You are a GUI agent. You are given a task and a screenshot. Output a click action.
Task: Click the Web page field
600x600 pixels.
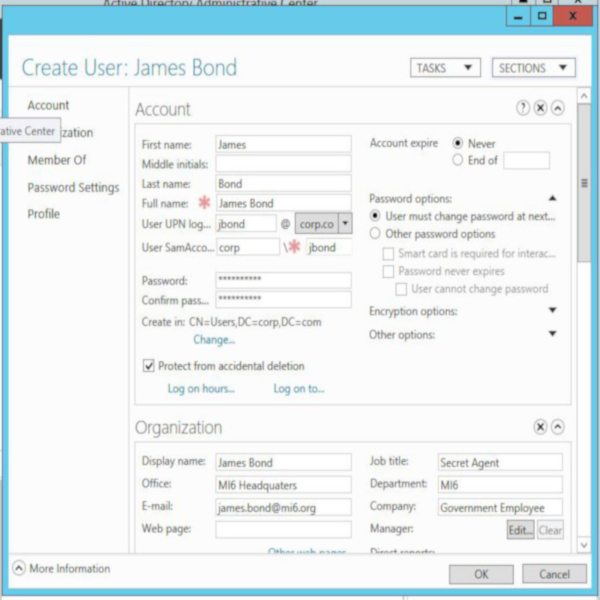coord(283,530)
